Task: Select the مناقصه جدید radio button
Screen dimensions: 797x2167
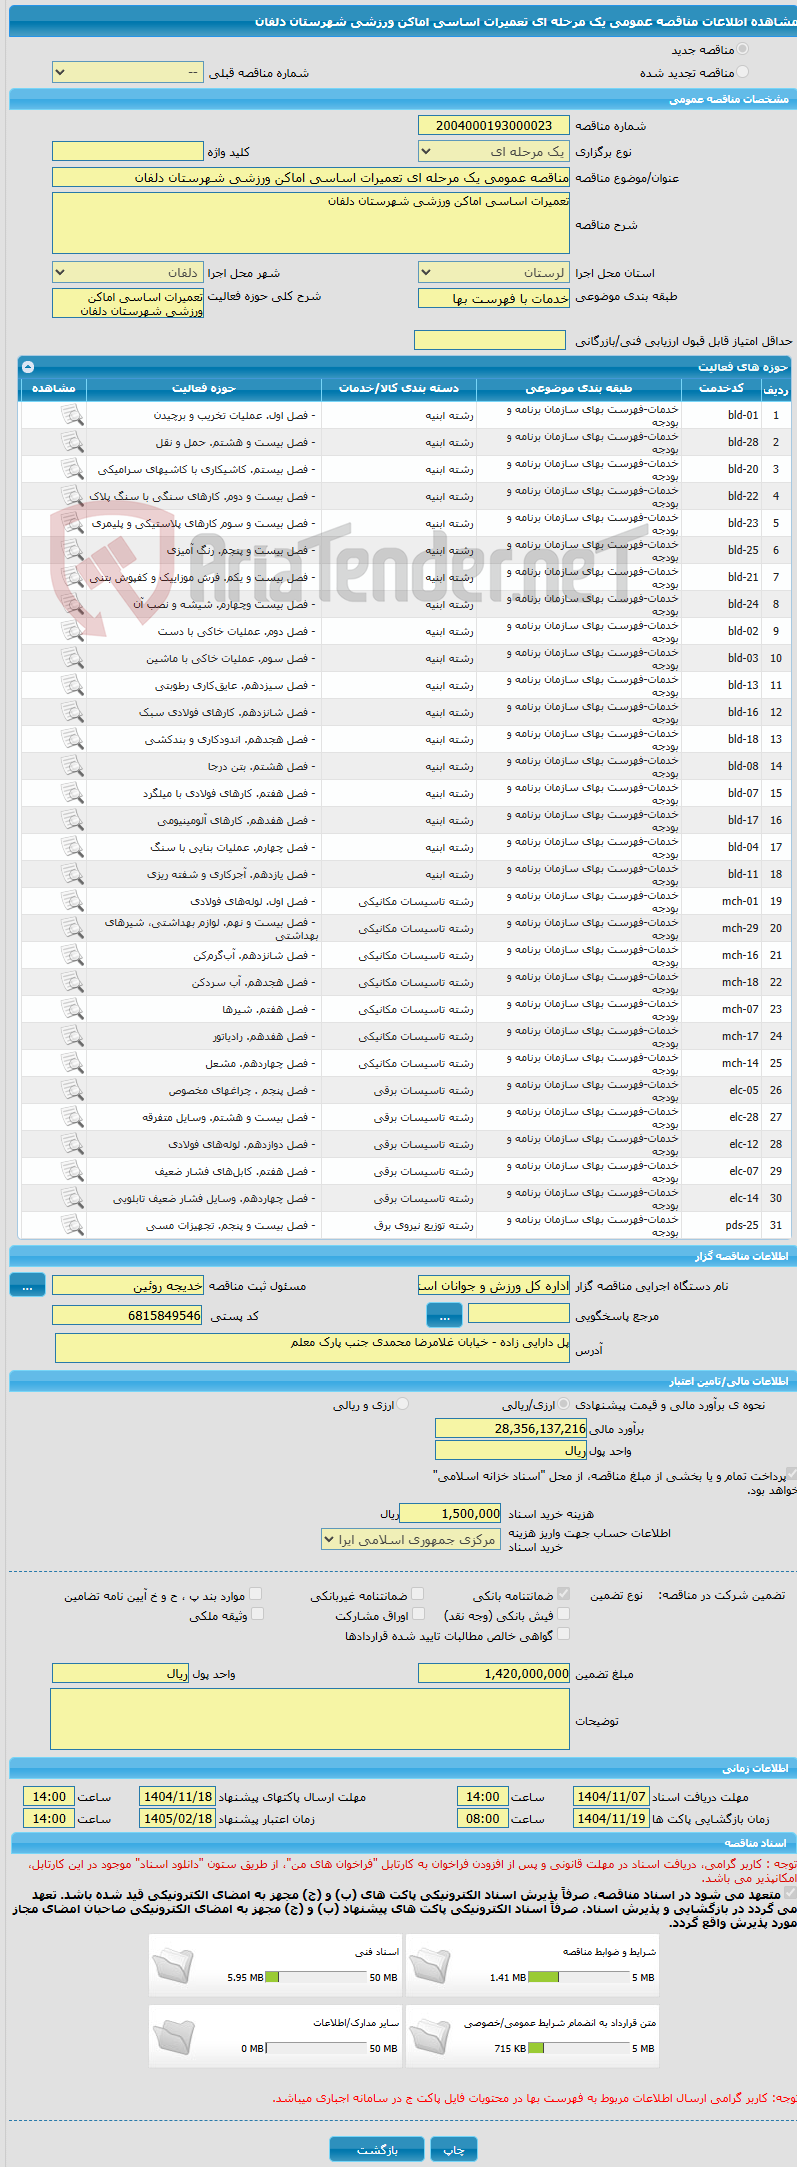Action: click(x=742, y=49)
